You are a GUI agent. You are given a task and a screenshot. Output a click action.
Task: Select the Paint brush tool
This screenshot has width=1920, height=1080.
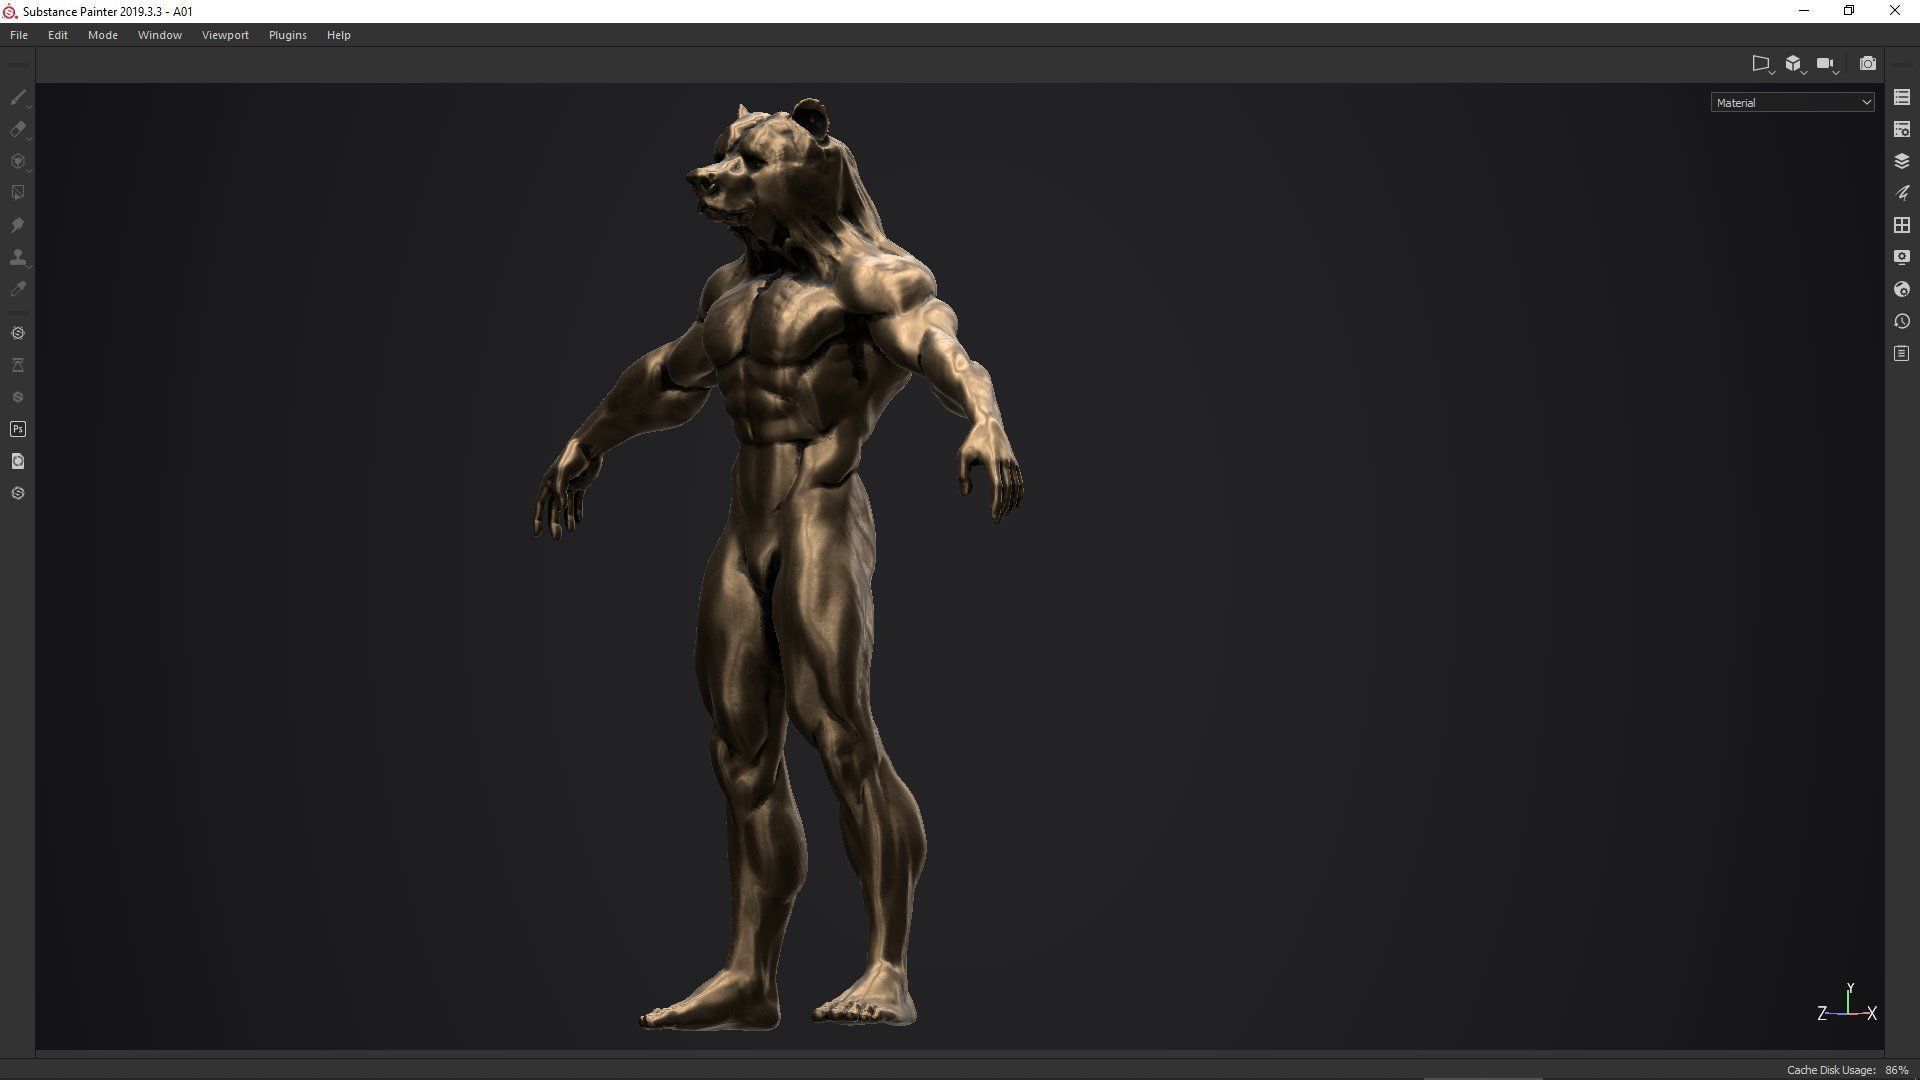pos(18,97)
